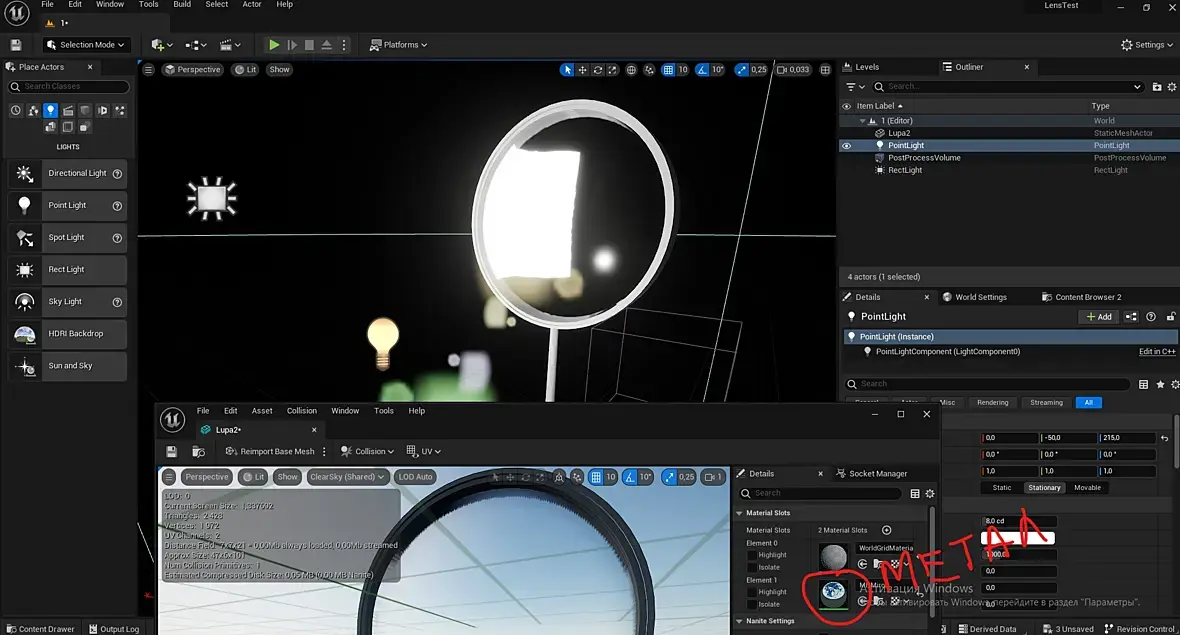Open the Selection Mode dropdown

click(x=86, y=45)
